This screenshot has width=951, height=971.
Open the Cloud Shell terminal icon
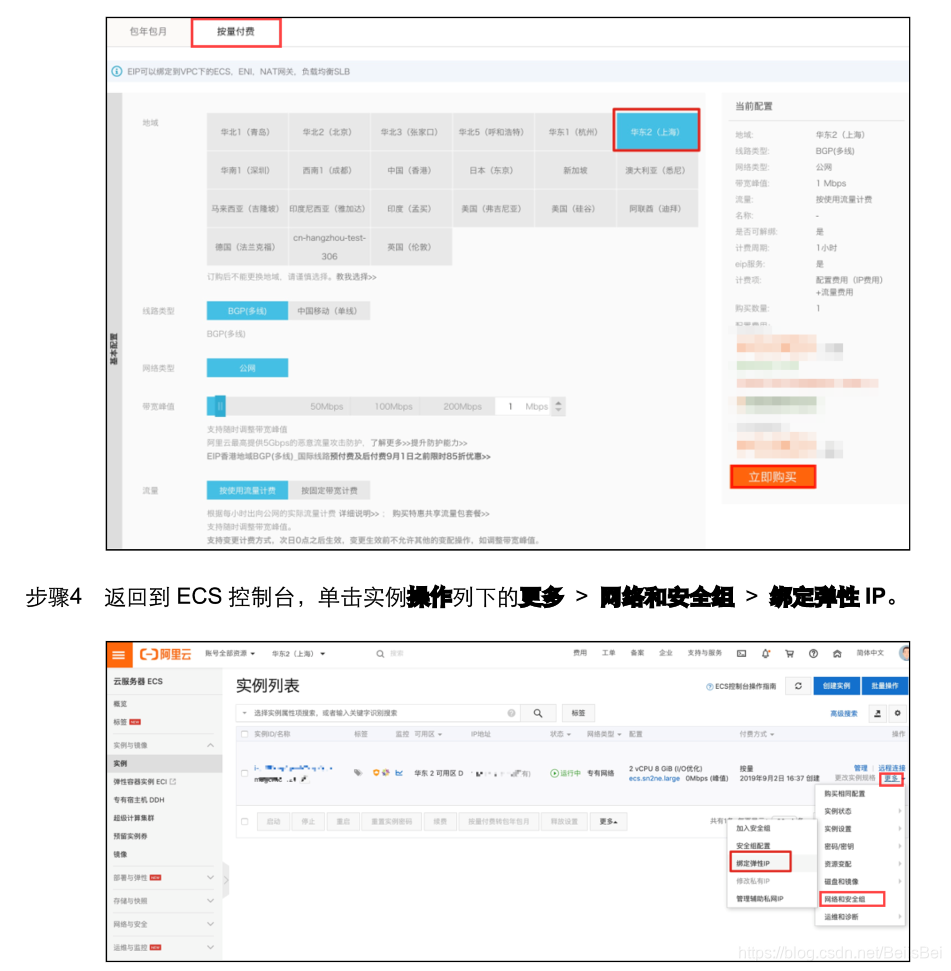point(741,653)
